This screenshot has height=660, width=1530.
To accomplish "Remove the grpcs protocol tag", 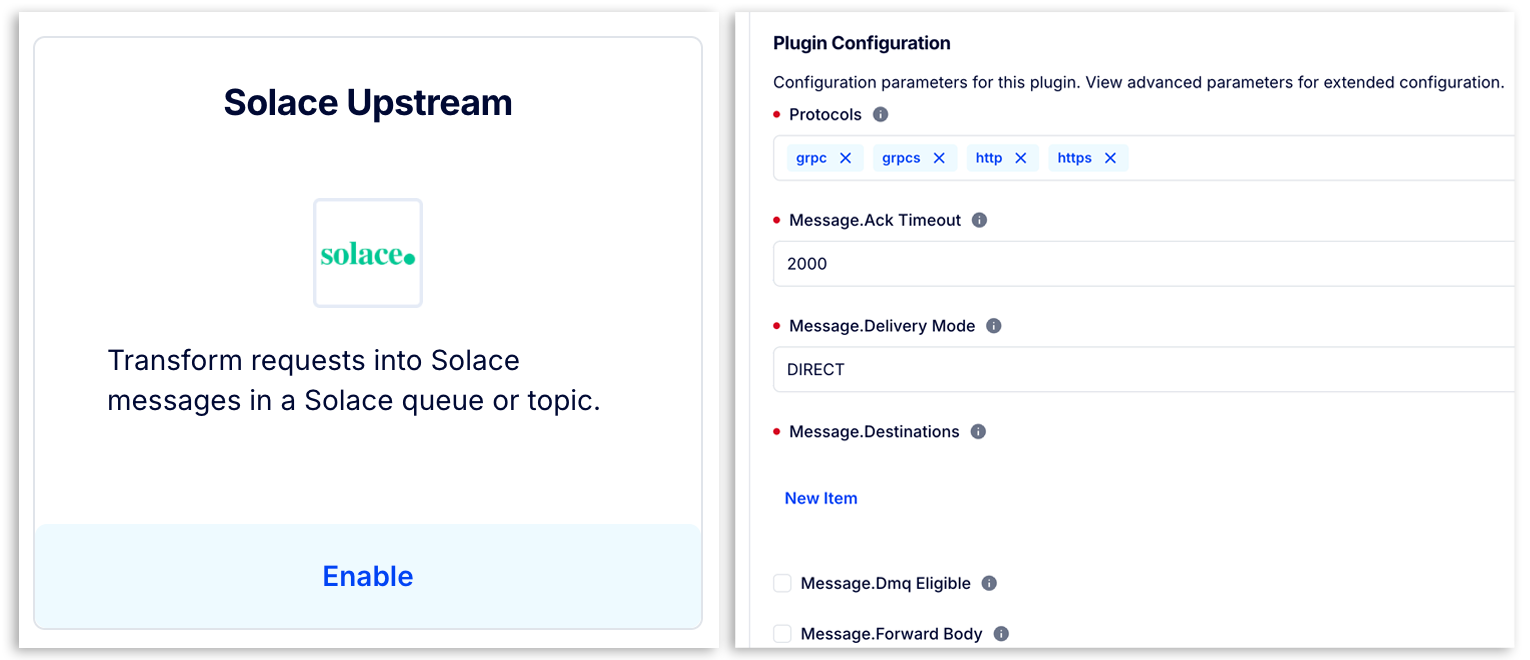I will point(939,158).
